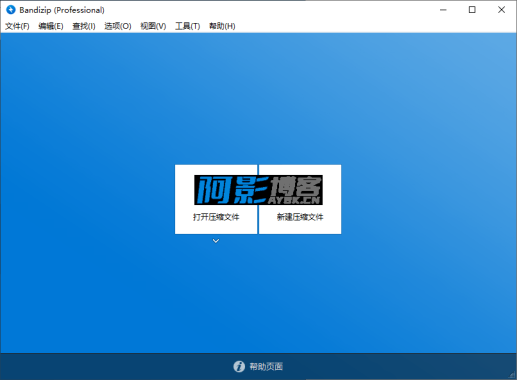The height and width of the screenshot is (380, 517).
Task: Click the info icon beside 帮助页面
Action: (x=239, y=366)
